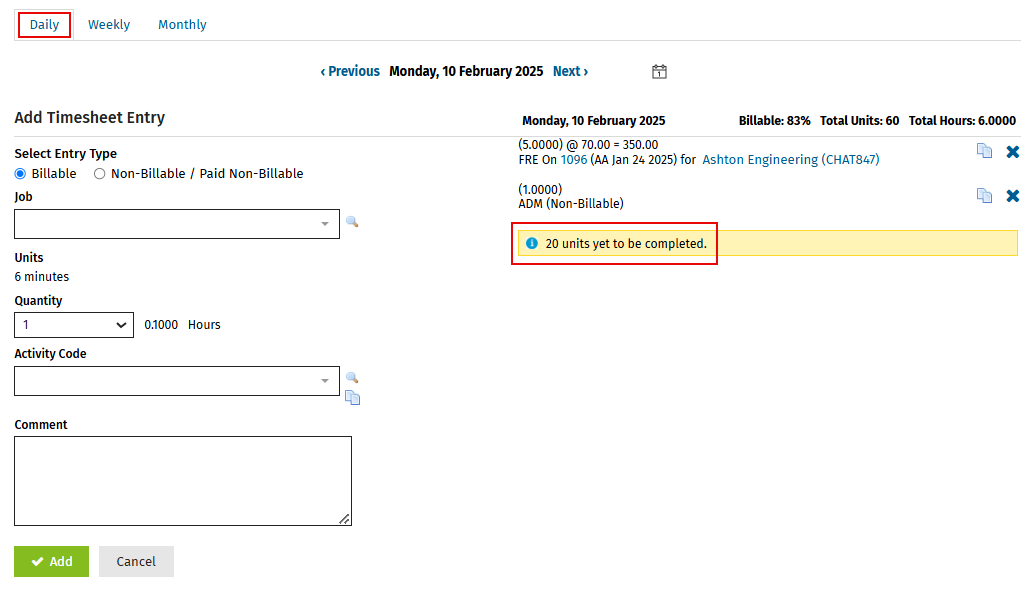Click the Comment box resize handle
Viewport: 1032px width, 590px height.
click(344, 519)
